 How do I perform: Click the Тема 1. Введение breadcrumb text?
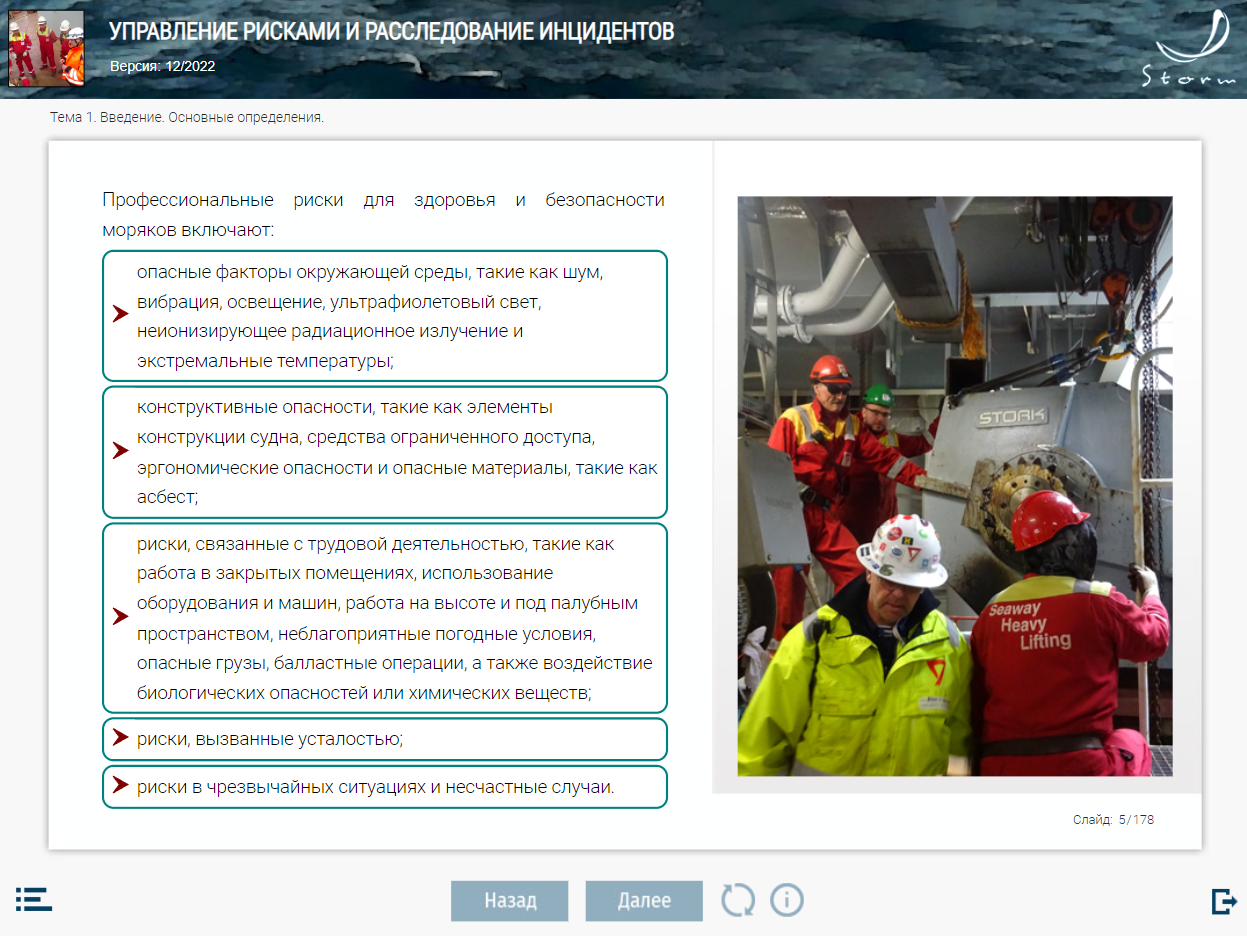(187, 117)
